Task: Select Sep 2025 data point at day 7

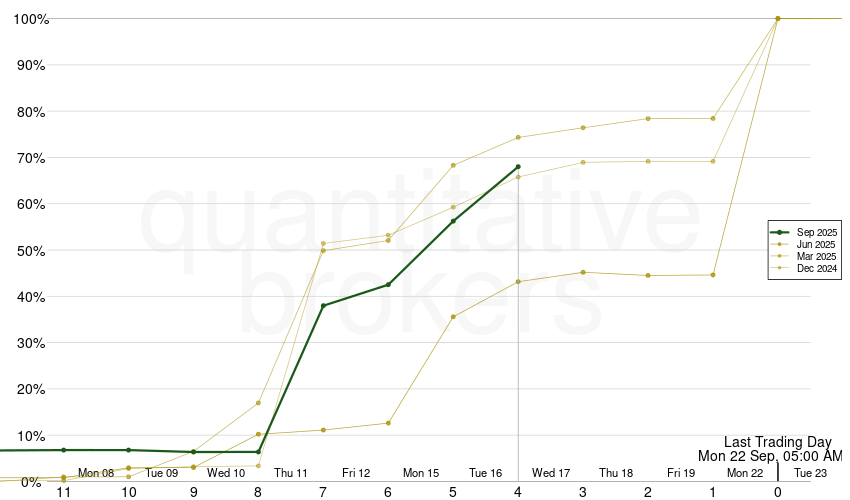Action: (323, 306)
